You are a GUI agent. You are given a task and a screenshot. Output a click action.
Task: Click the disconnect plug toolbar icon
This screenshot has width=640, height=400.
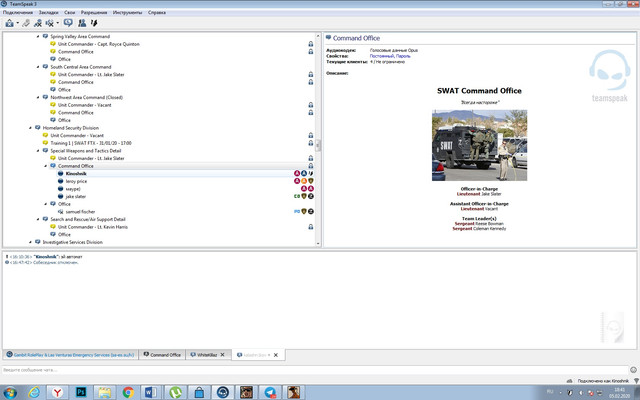coord(26,23)
